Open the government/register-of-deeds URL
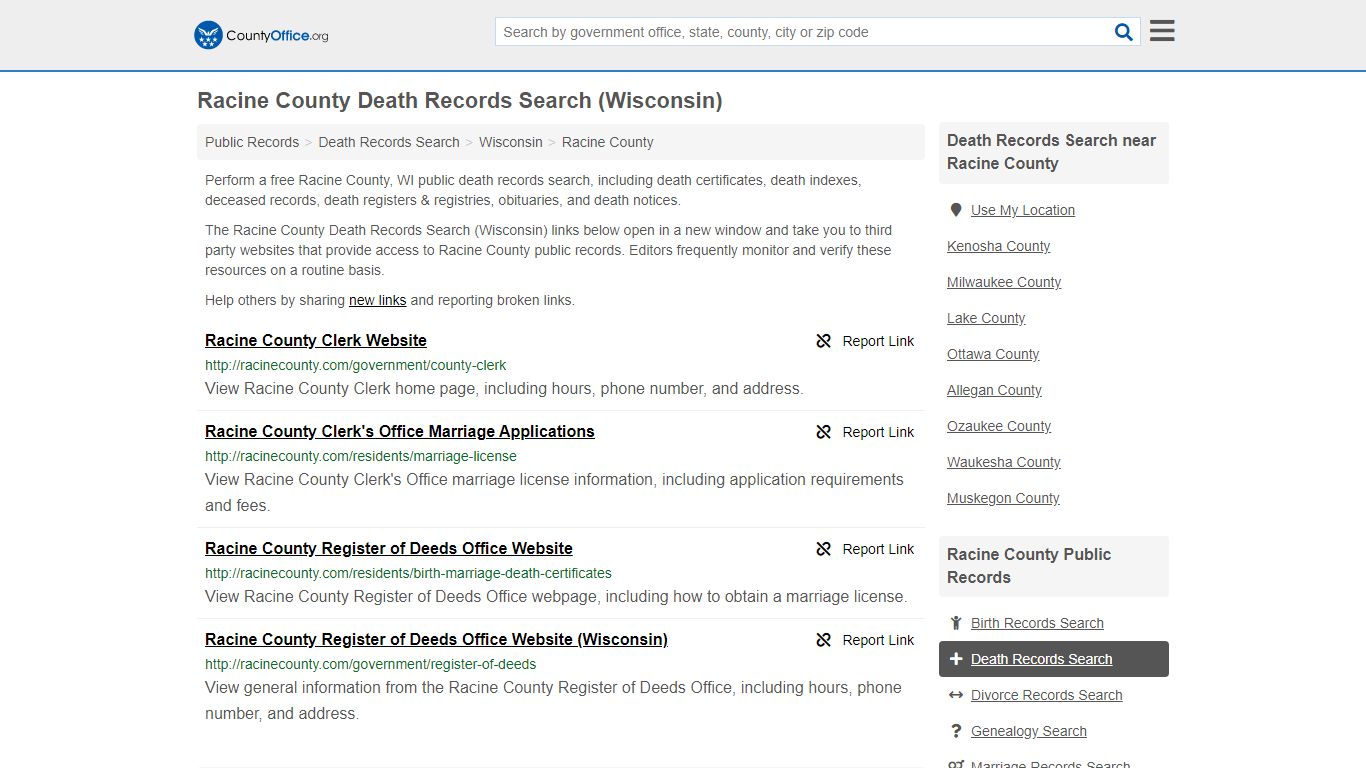Screen dimensions: 1366x768 point(371,664)
